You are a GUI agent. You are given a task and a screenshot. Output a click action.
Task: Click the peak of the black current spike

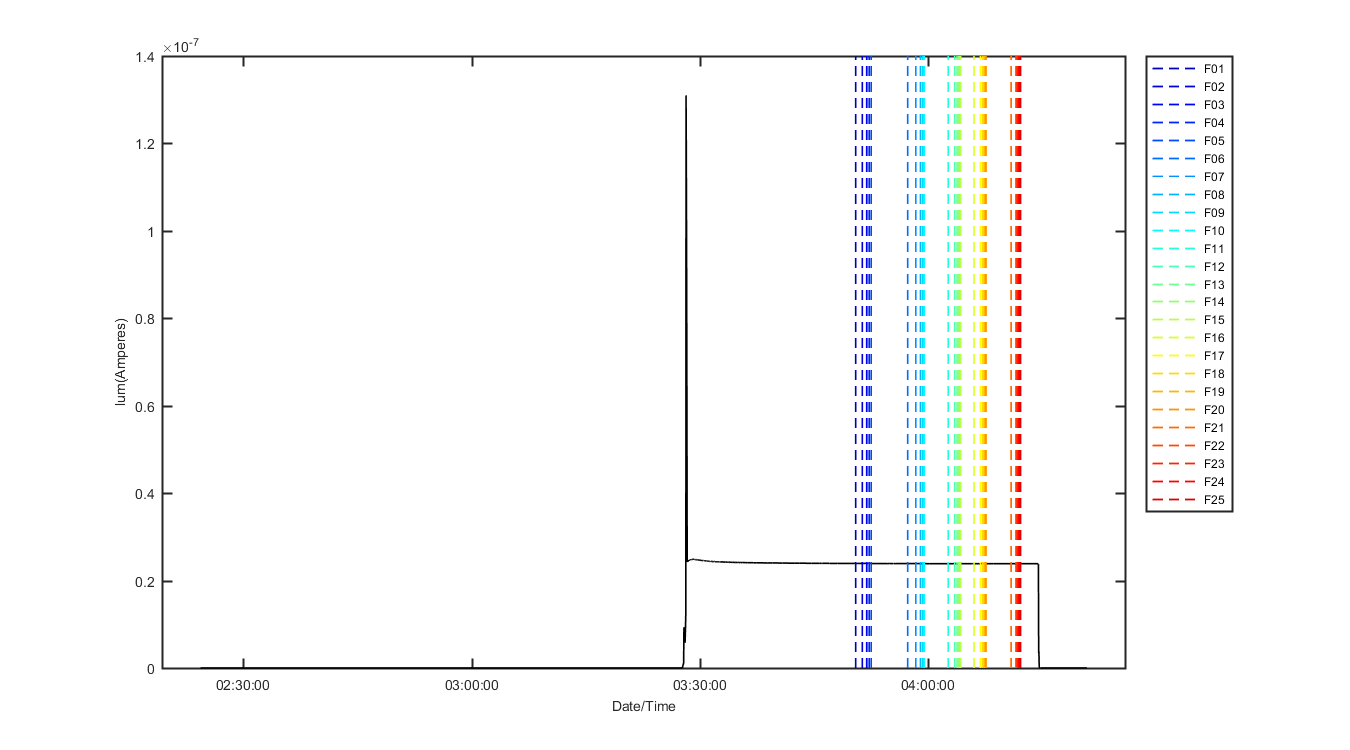click(686, 97)
